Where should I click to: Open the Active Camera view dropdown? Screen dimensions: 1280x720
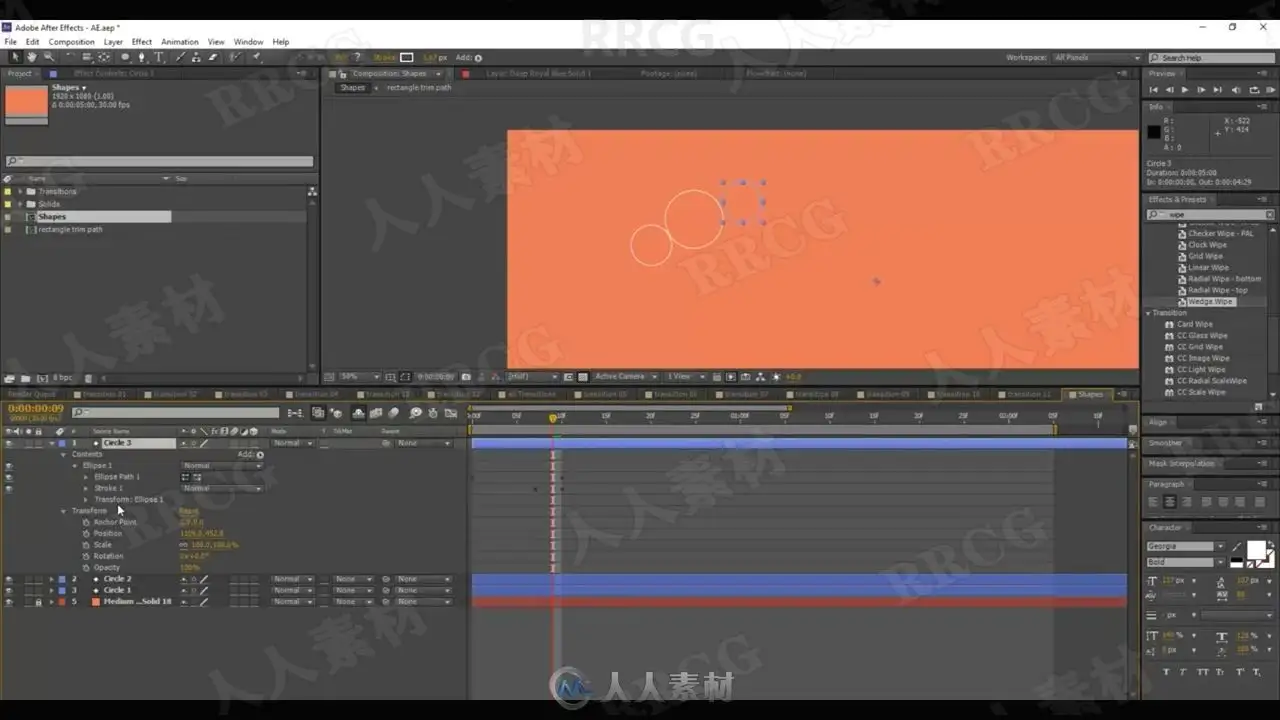(x=625, y=377)
